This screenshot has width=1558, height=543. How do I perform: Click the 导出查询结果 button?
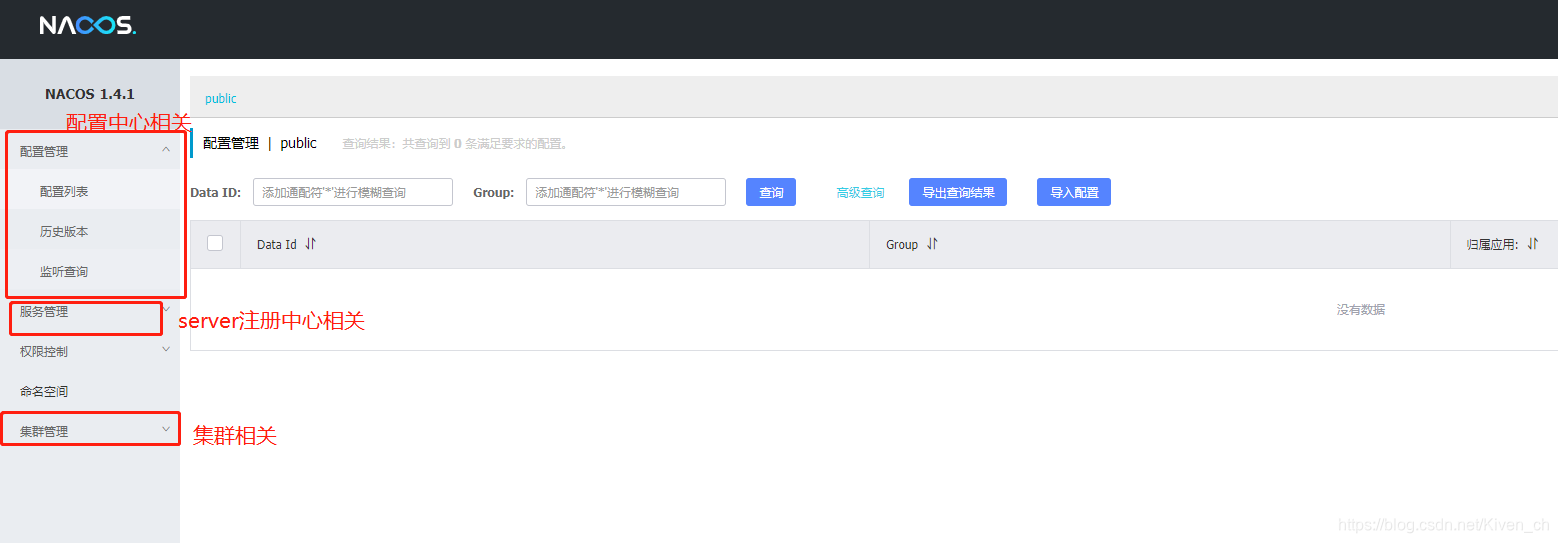point(958,192)
